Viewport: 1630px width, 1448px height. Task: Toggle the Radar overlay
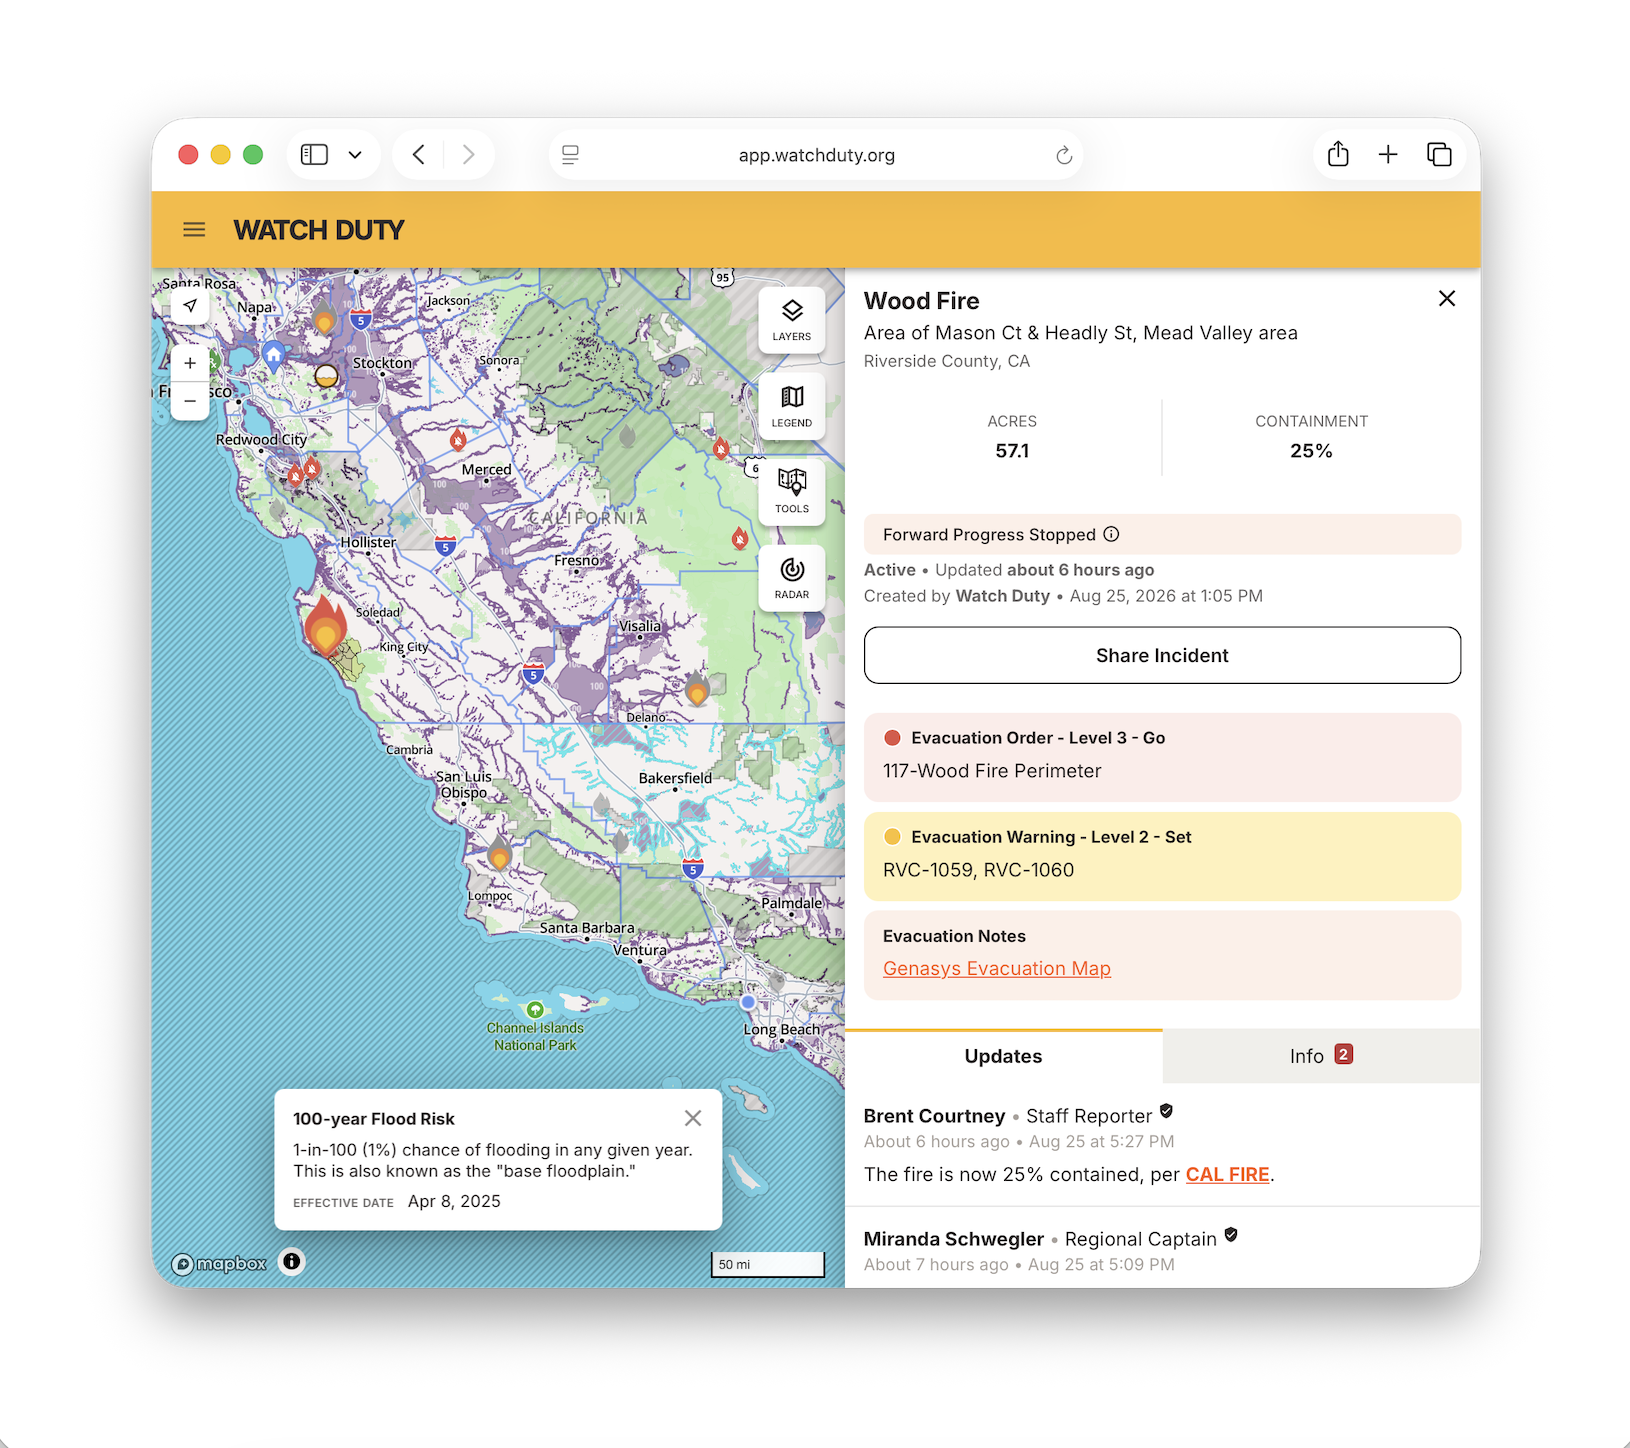point(792,578)
